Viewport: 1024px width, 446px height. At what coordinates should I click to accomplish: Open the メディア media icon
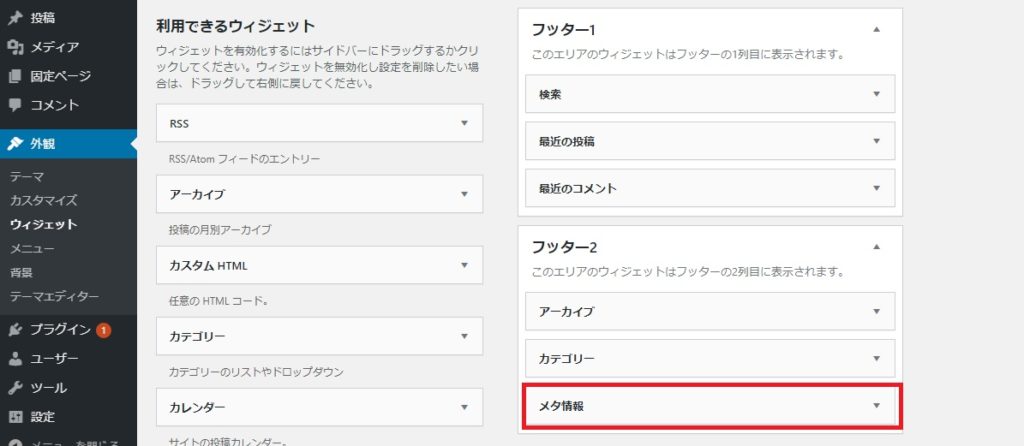15,47
